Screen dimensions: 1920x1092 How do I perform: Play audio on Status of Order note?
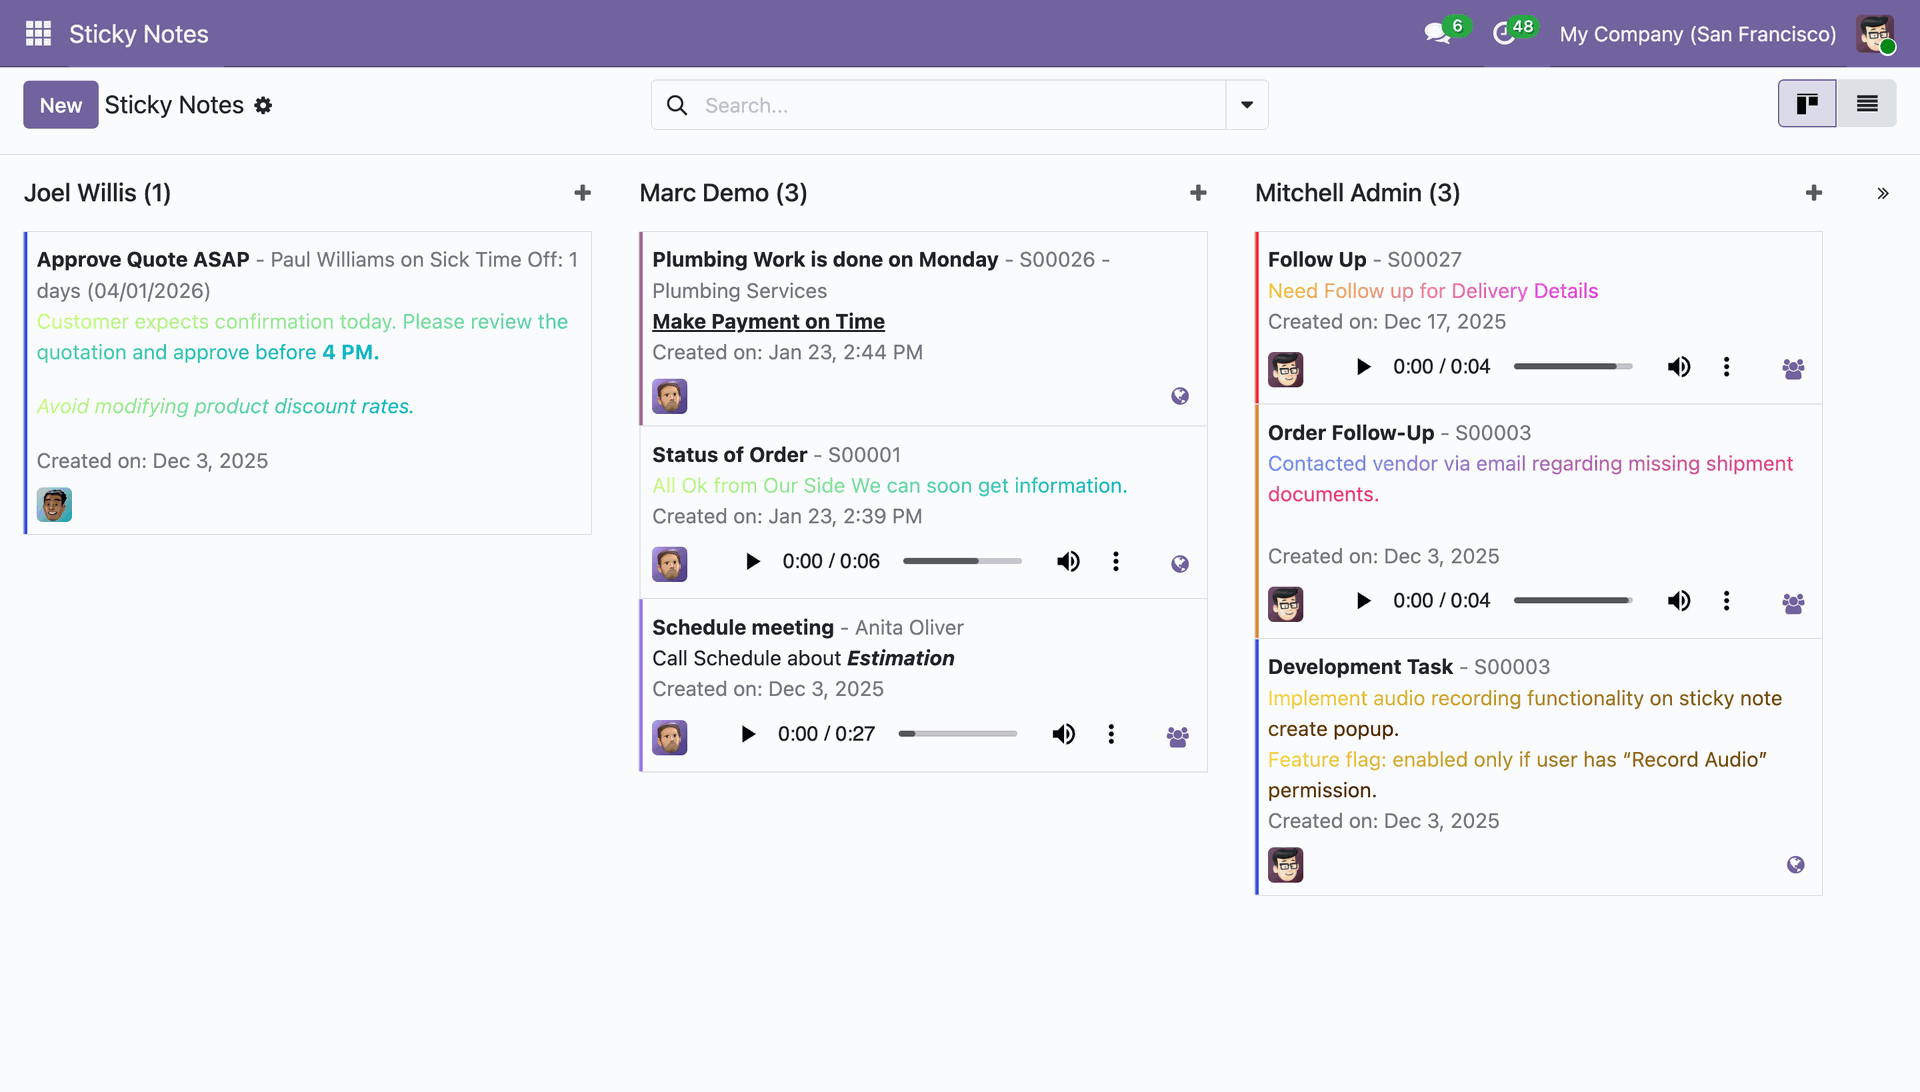753,562
